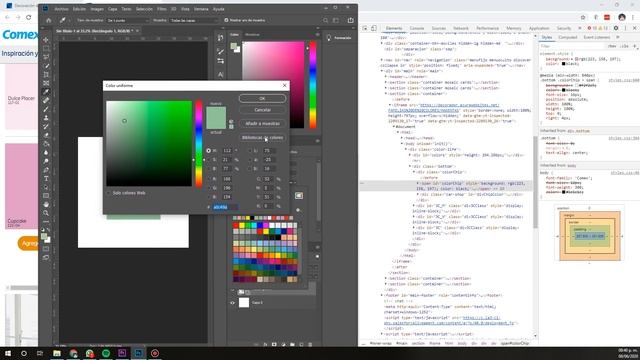
Task: Open Spotify from Windows taskbar
Action: (106, 353)
